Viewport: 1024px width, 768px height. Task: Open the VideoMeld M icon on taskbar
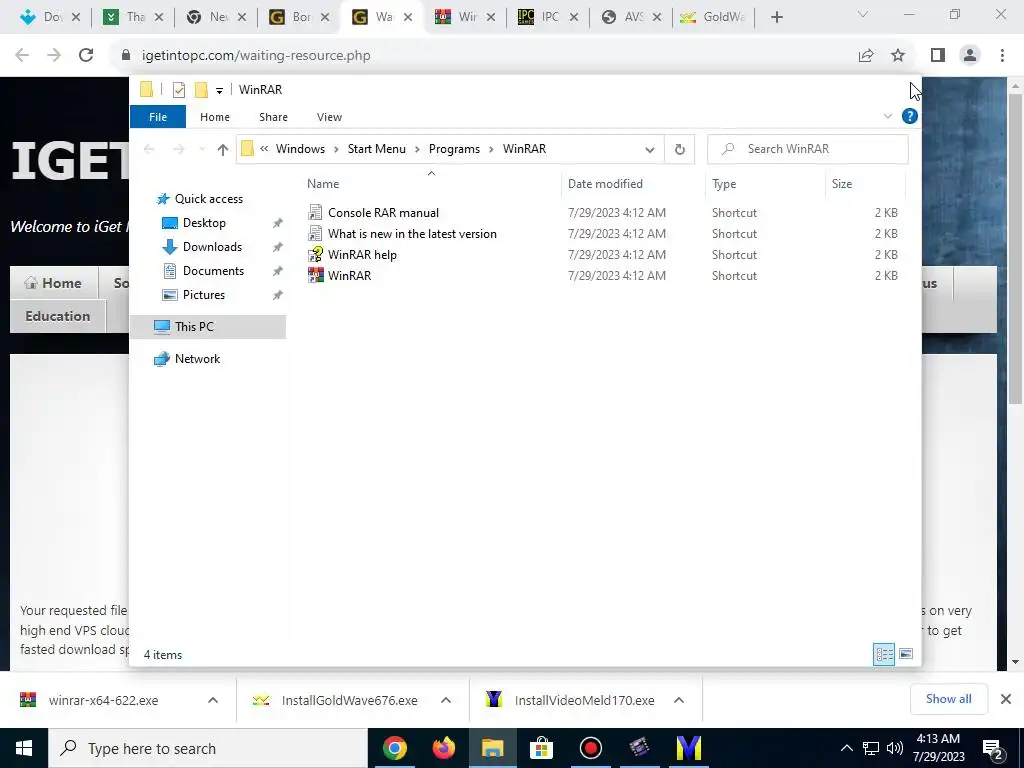point(688,748)
